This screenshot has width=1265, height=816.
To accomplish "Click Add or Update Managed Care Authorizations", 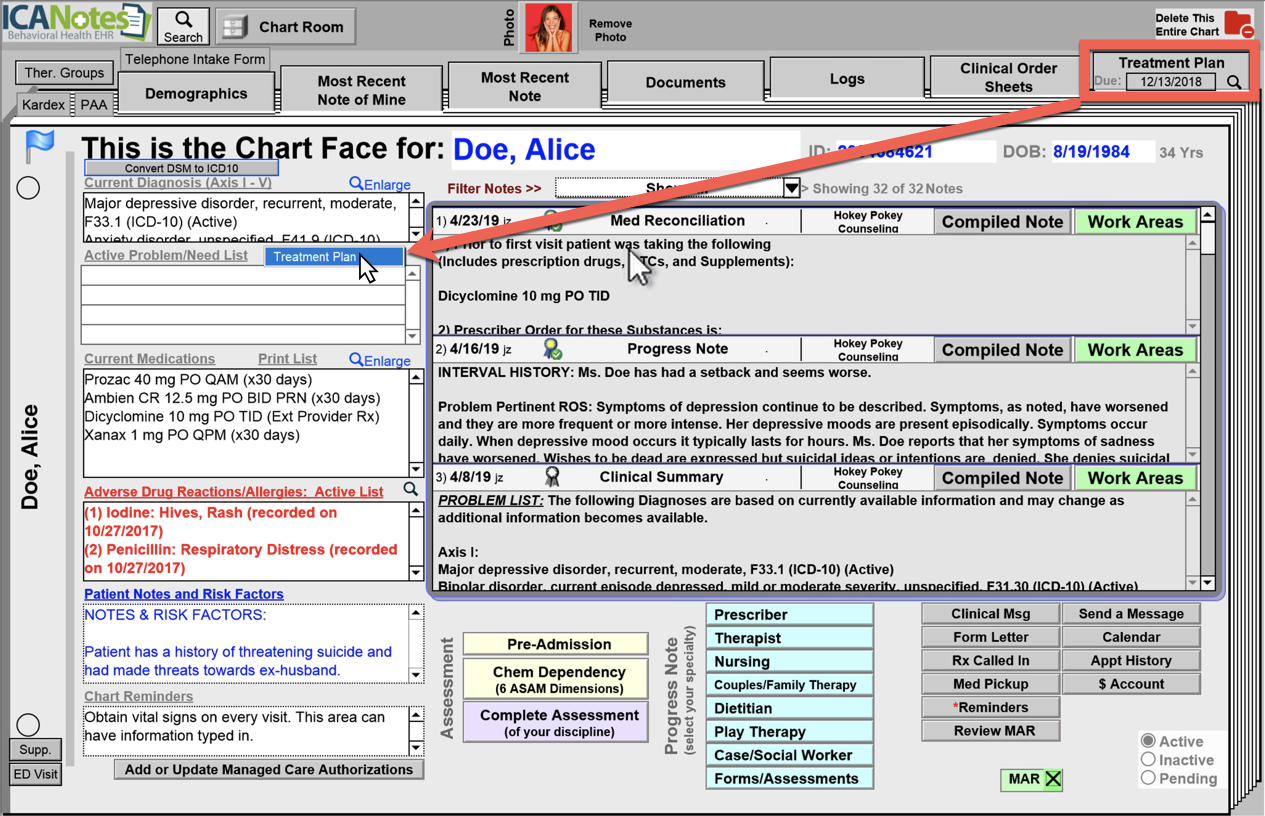I will tap(268, 770).
